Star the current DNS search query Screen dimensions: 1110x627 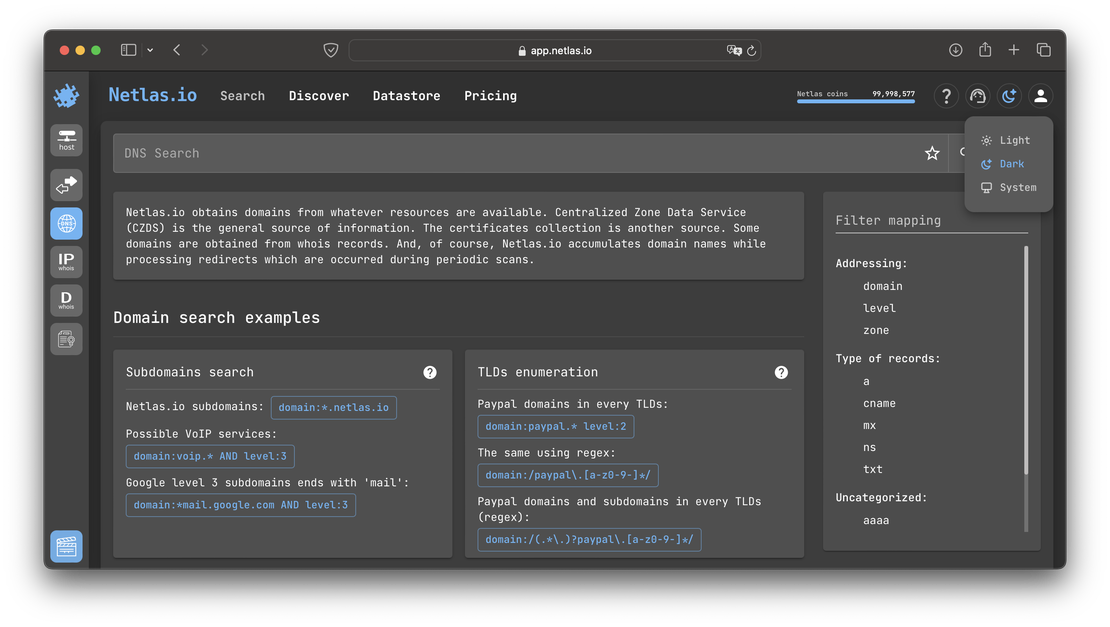(x=932, y=152)
